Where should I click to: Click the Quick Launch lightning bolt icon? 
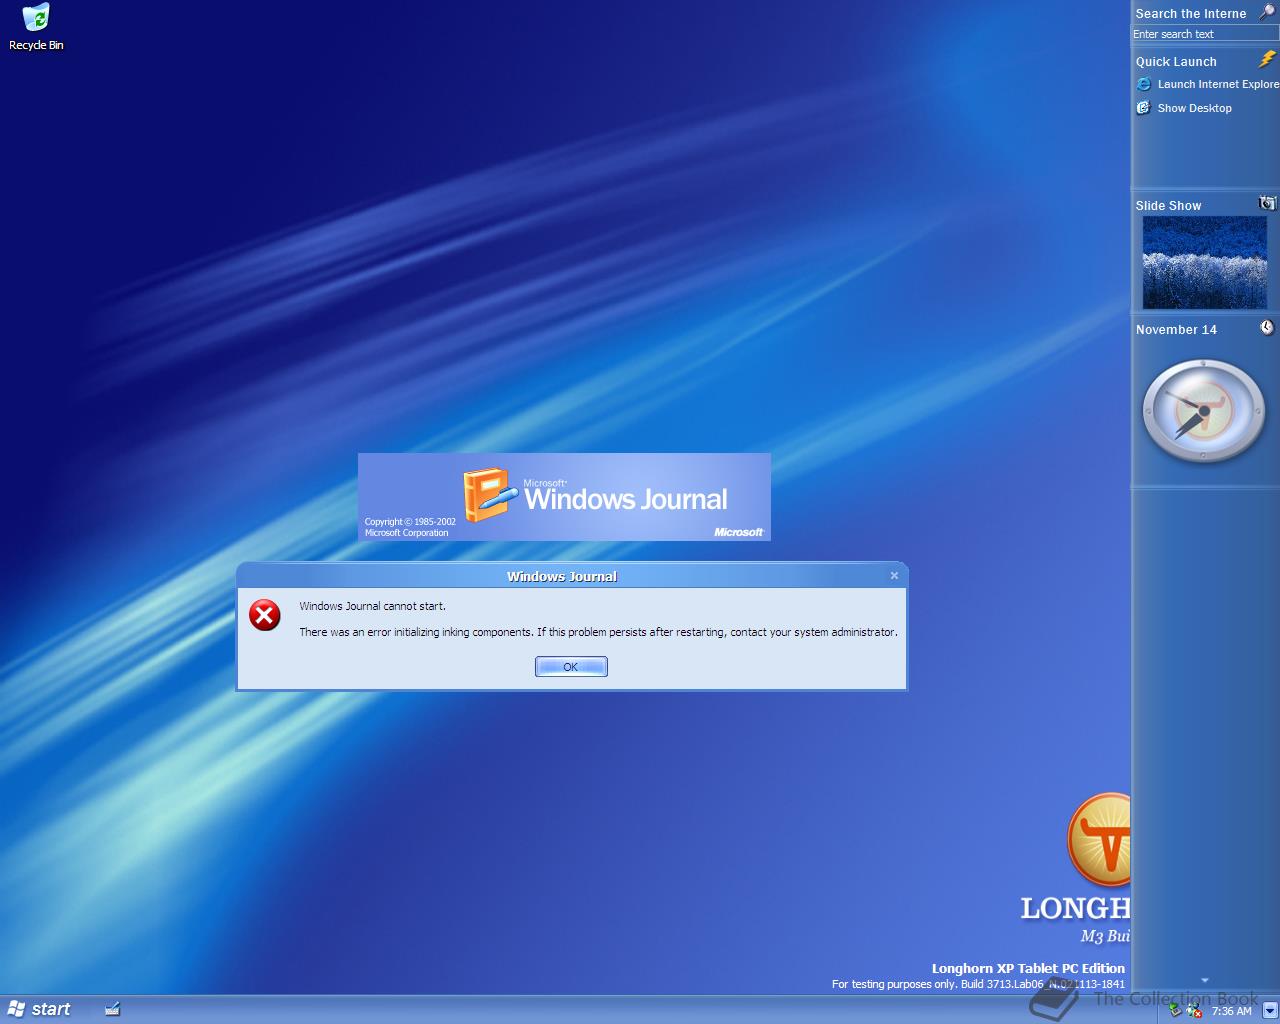tap(1267, 60)
